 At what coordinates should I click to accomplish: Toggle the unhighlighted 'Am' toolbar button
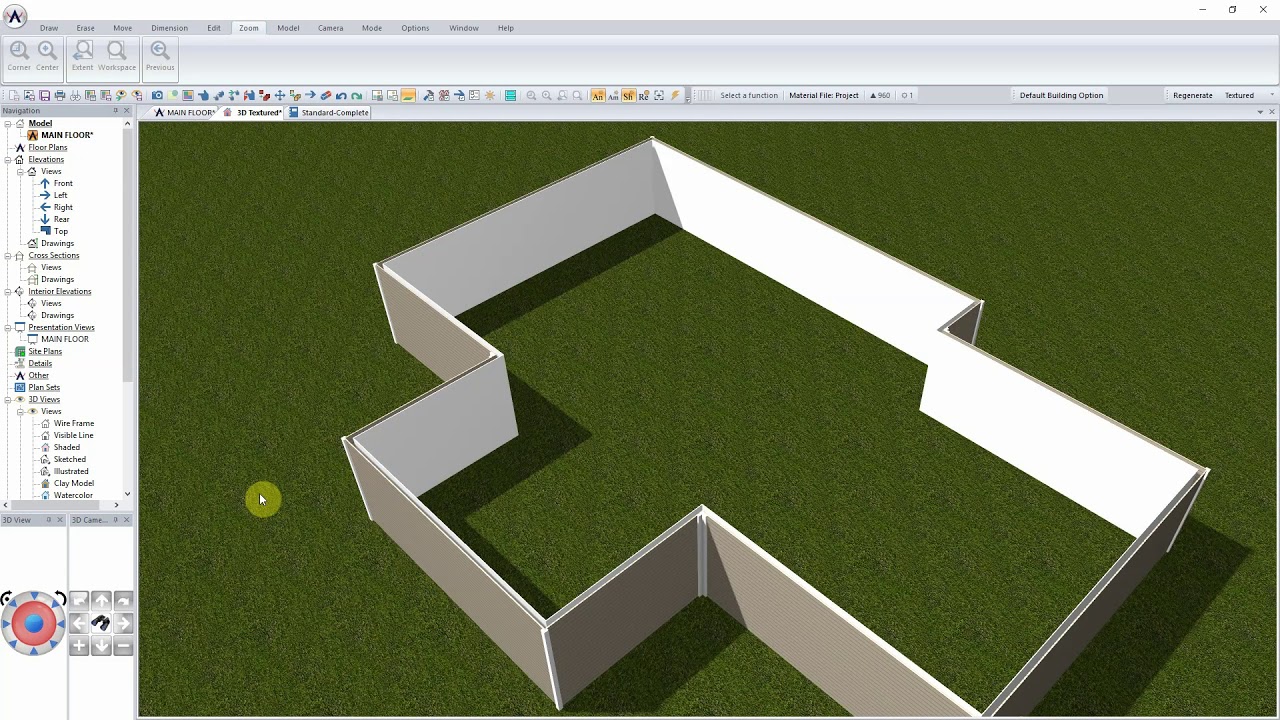pyautogui.click(x=613, y=95)
